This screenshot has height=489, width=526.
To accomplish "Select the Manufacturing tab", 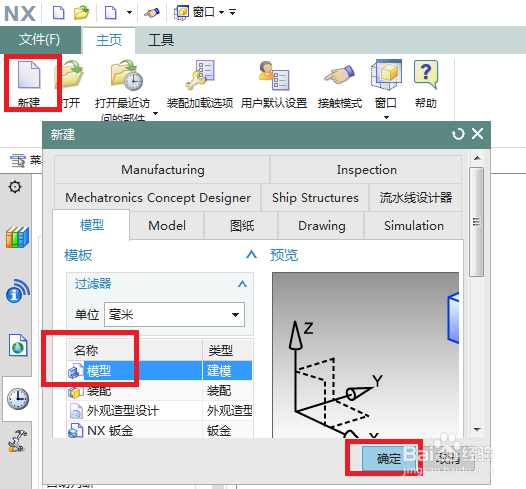I will (x=162, y=170).
